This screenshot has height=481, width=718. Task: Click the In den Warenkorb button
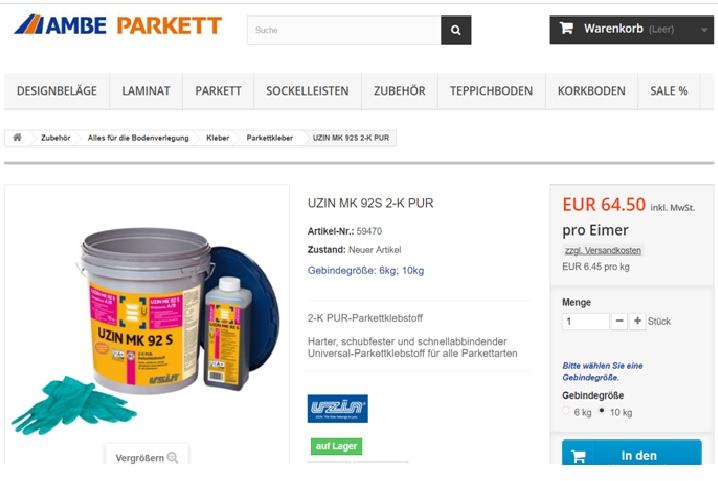click(631, 452)
